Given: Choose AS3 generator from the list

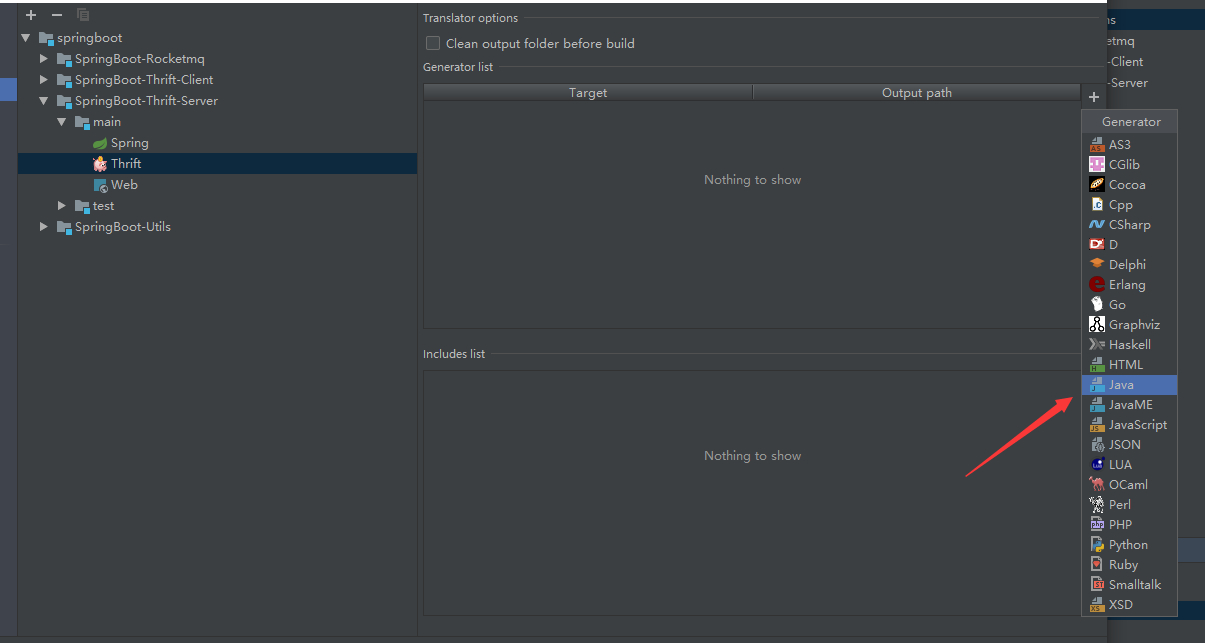Looking at the screenshot, I should 1129,144.
